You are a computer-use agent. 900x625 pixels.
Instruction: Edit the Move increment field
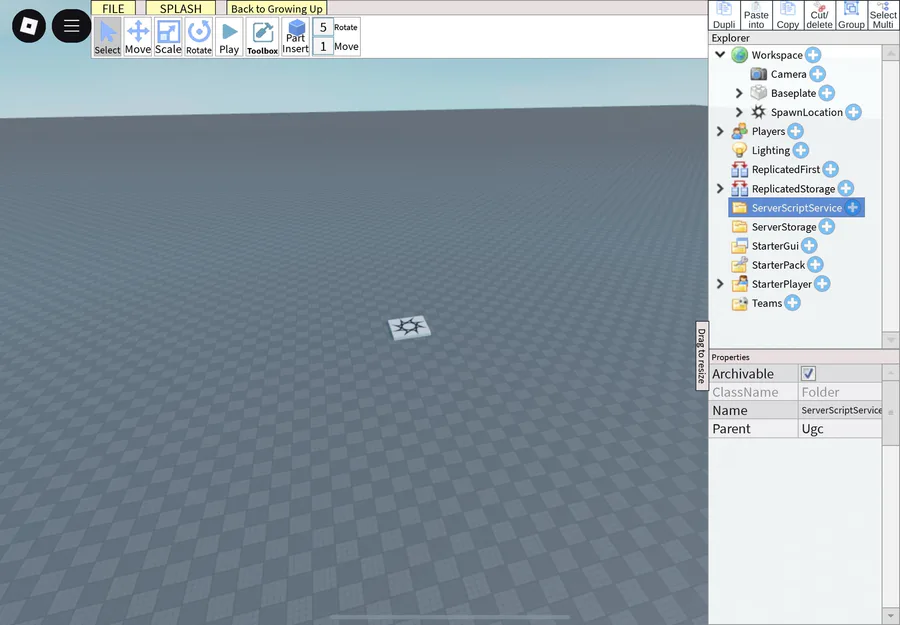[x=323, y=46]
